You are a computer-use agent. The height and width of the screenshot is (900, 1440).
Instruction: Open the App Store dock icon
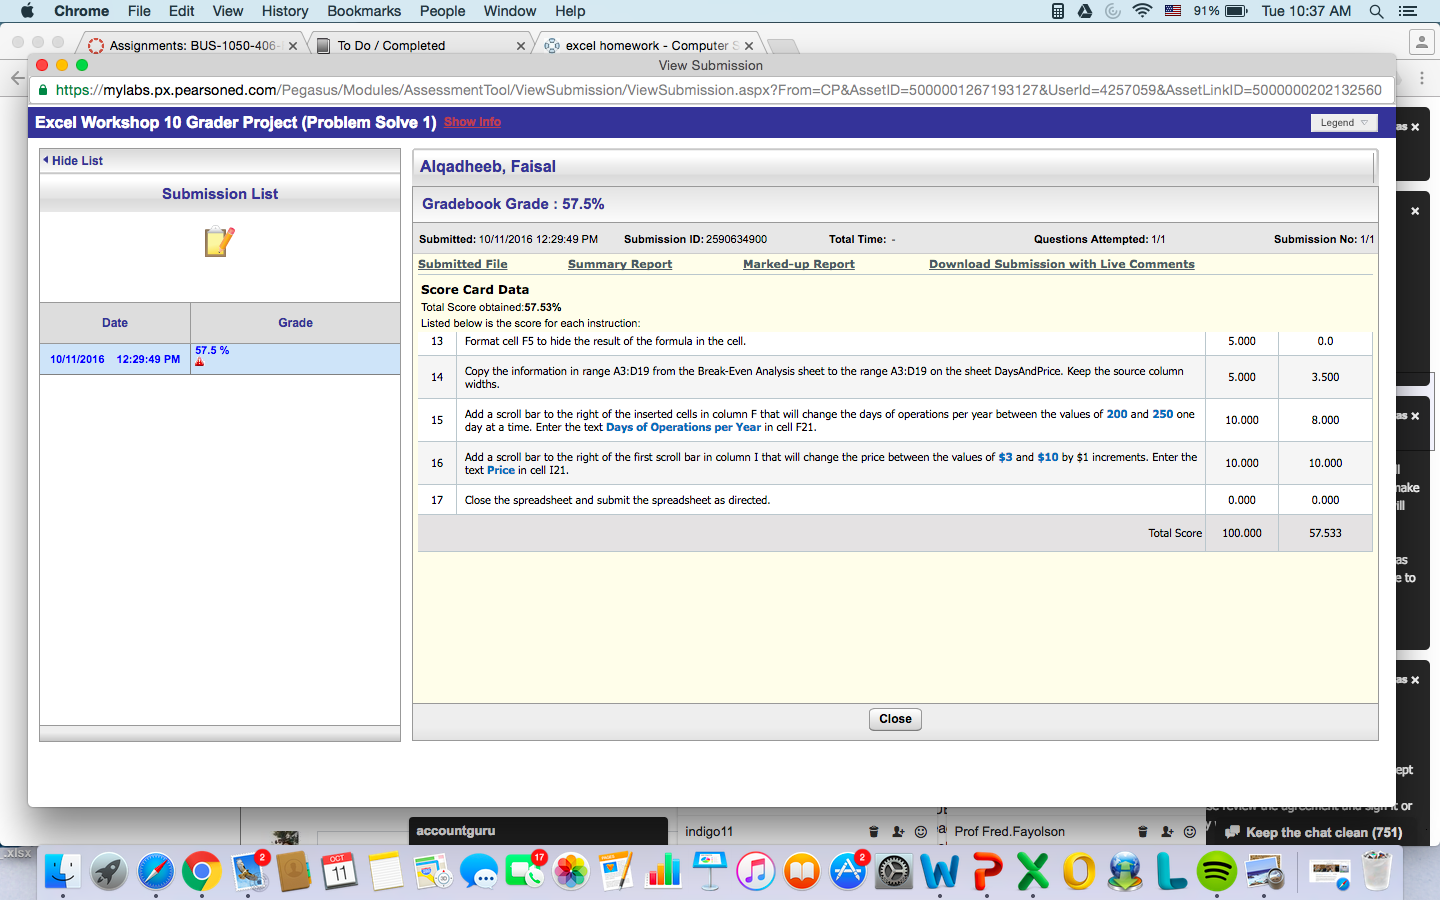pyautogui.click(x=848, y=872)
